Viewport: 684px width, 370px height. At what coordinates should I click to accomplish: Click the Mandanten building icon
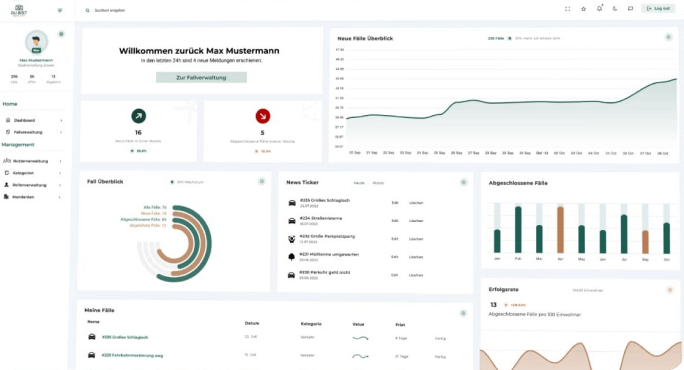coord(6,197)
